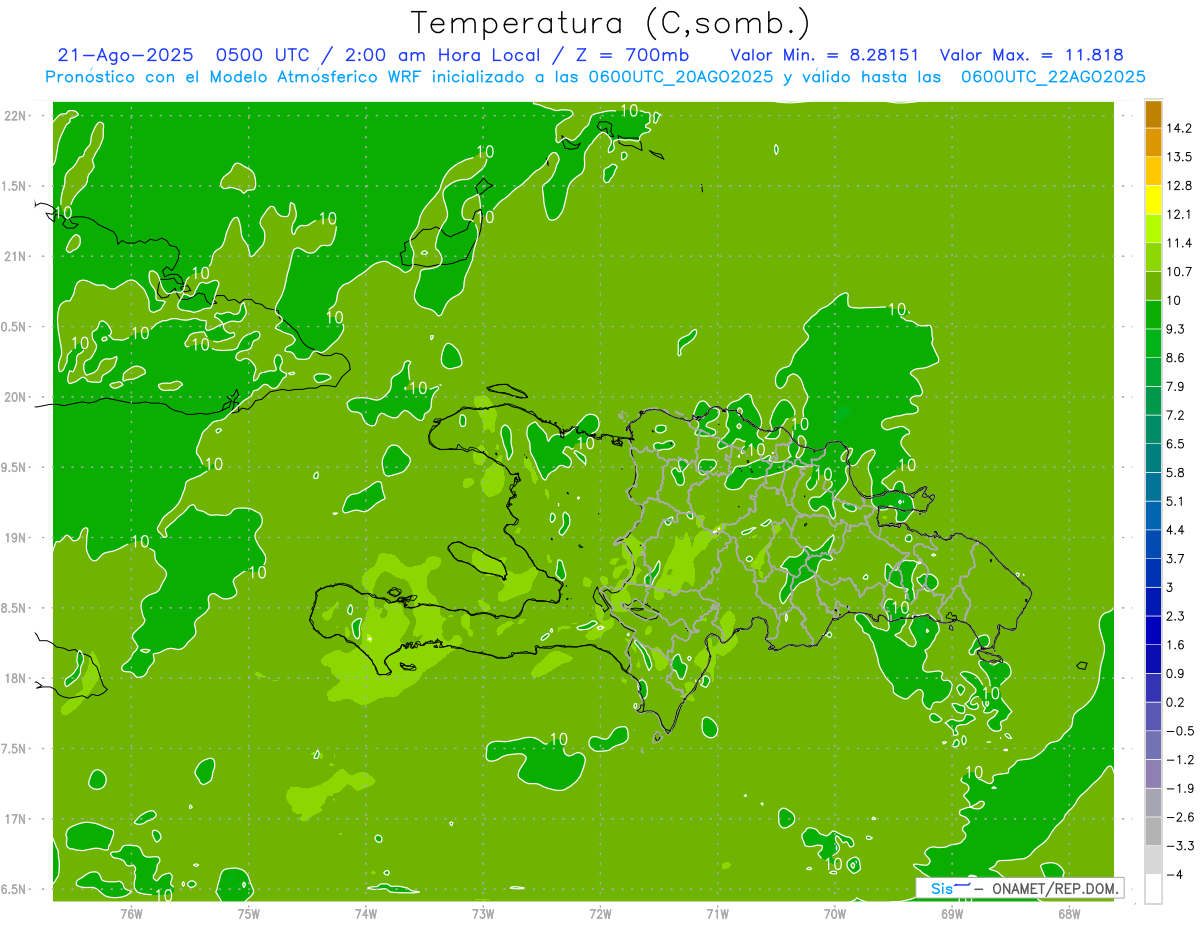Click the '14.2' legend value
This screenshot has width=1200, height=927.
click(1179, 128)
